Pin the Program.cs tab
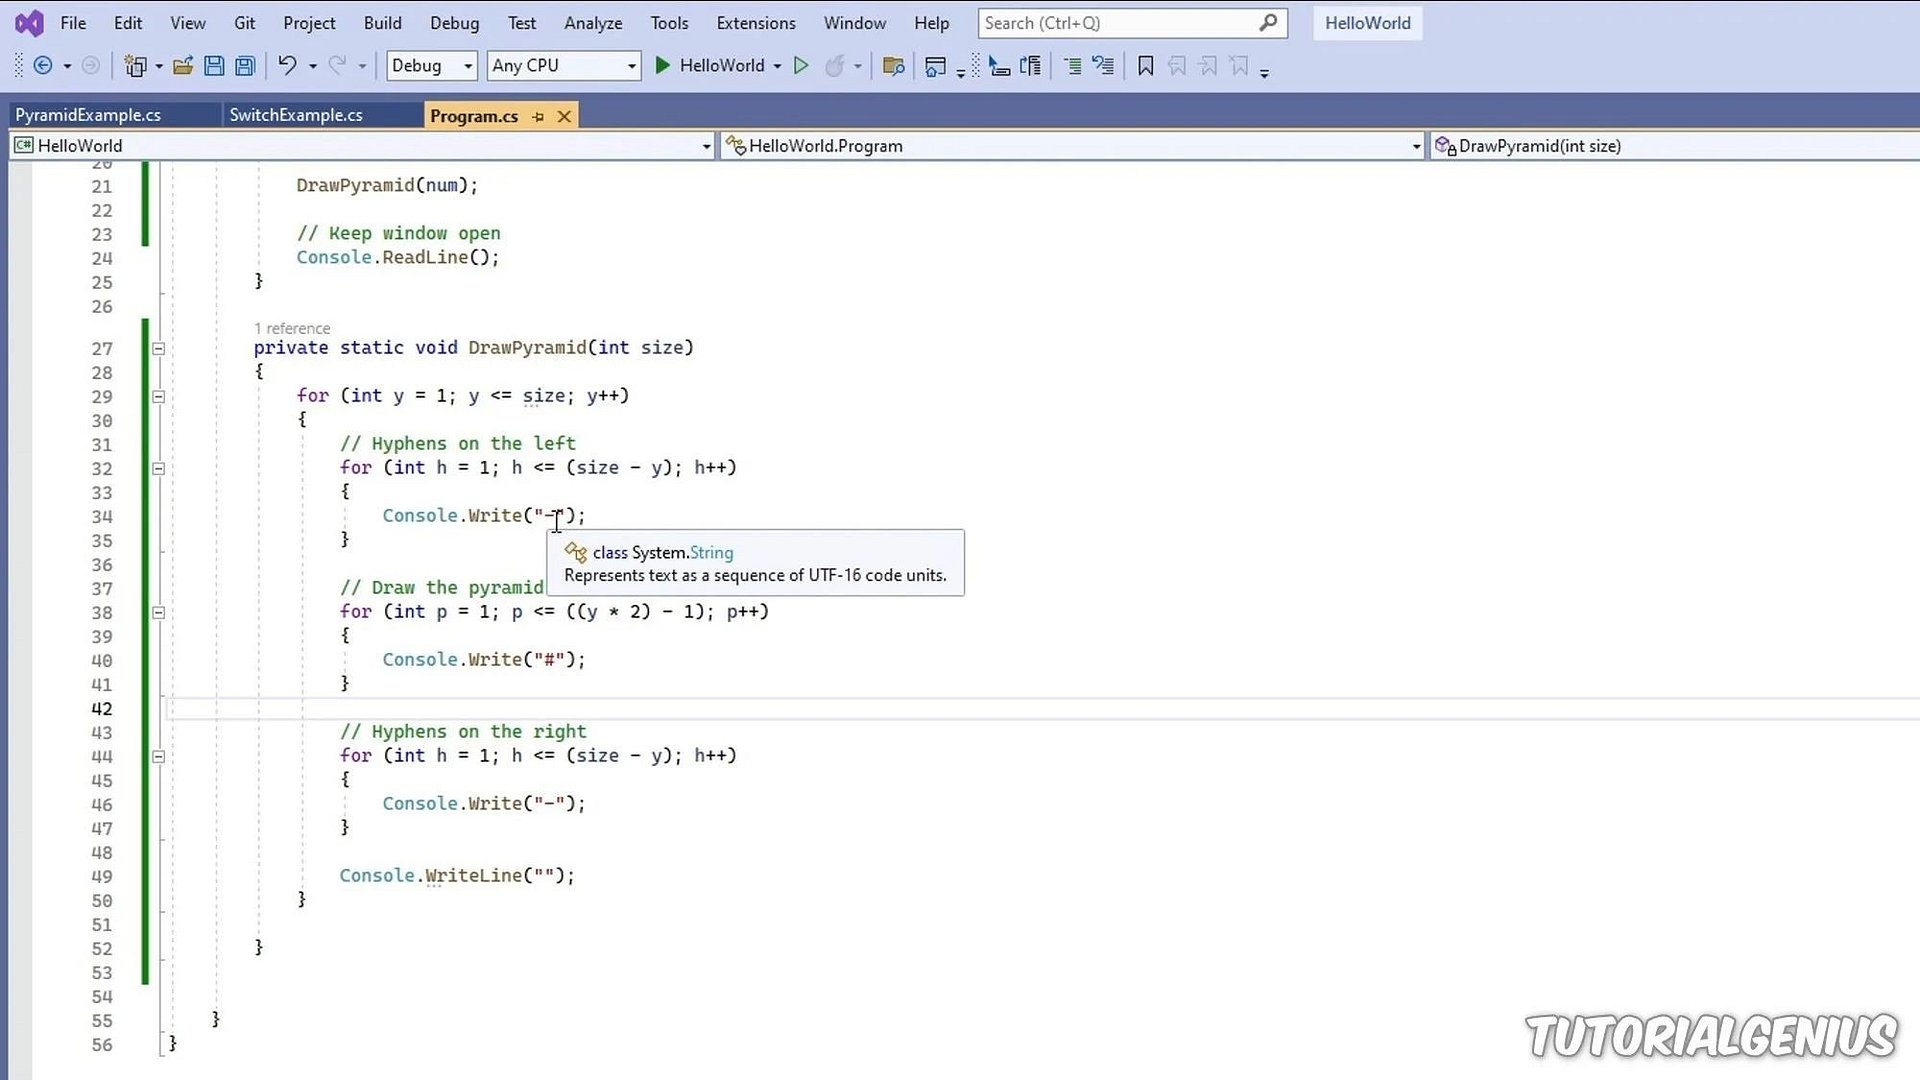 [x=538, y=117]
